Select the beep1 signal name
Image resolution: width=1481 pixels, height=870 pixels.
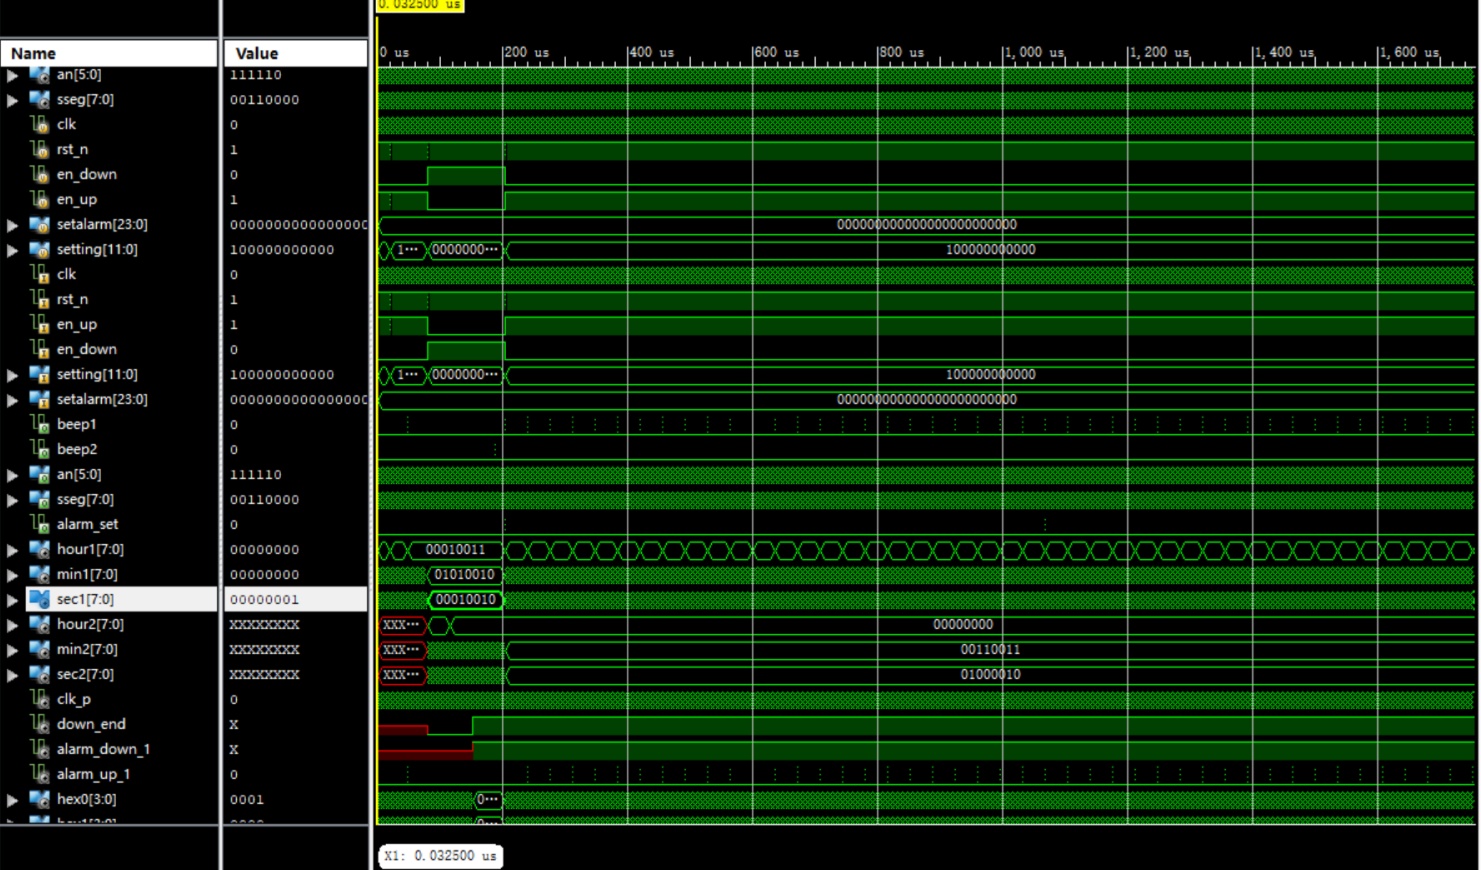point(76,424)
